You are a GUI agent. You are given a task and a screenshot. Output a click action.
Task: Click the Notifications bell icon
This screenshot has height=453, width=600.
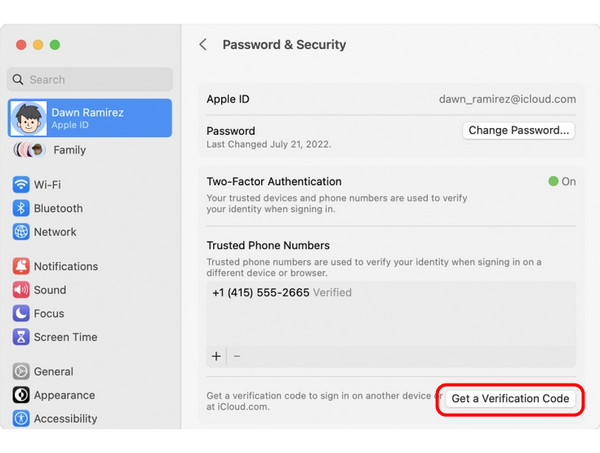(x=21, y=266)
